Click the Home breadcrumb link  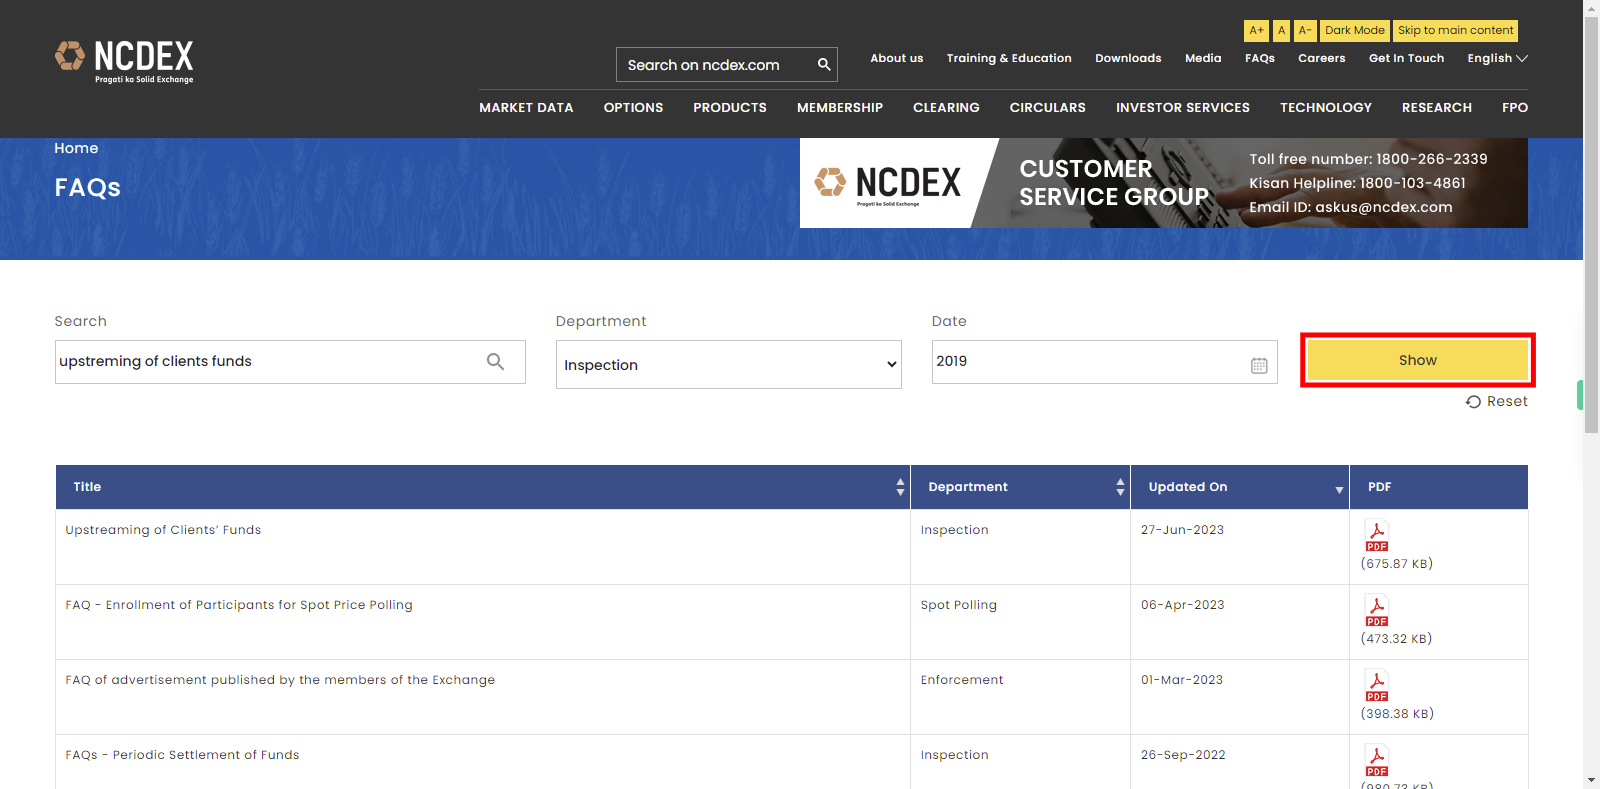[x=76, y=148]
